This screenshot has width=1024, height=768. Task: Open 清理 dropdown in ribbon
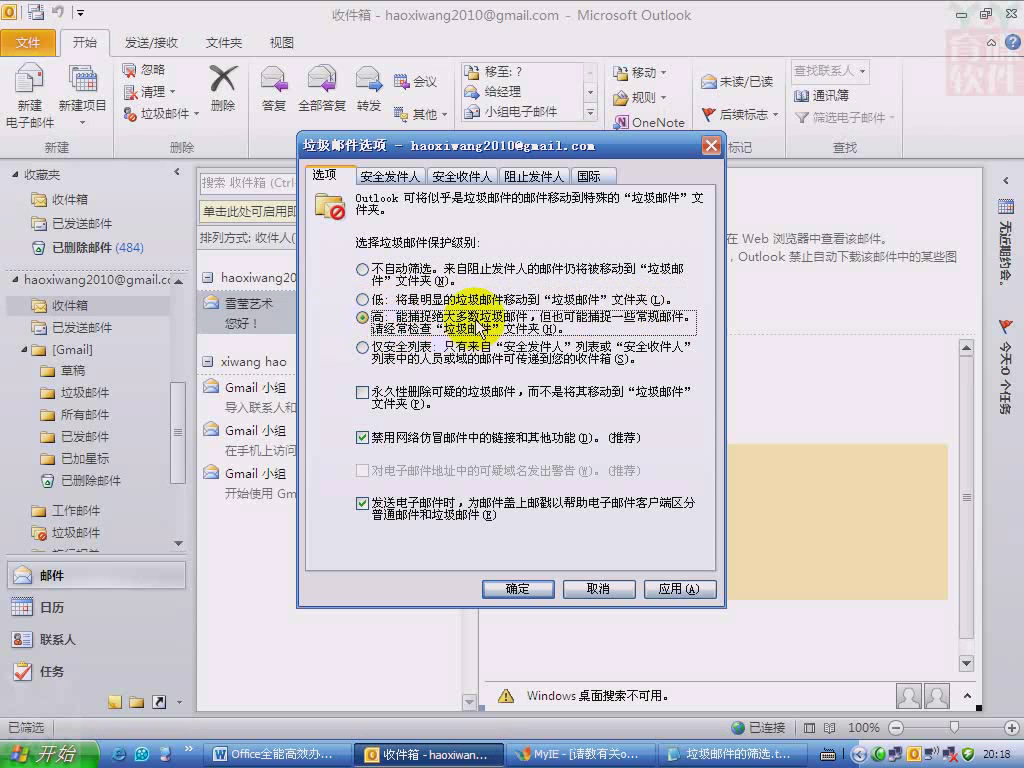click(172, 92)
